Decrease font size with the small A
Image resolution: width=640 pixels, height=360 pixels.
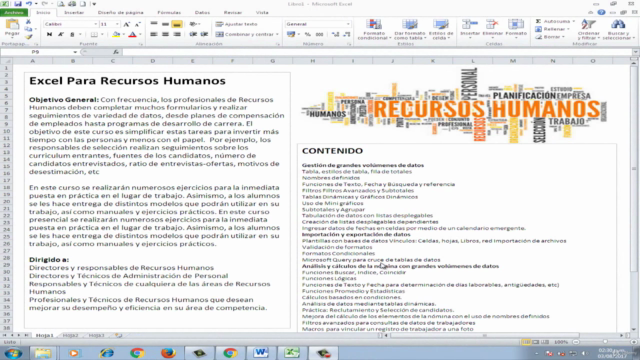click(138, 24)
